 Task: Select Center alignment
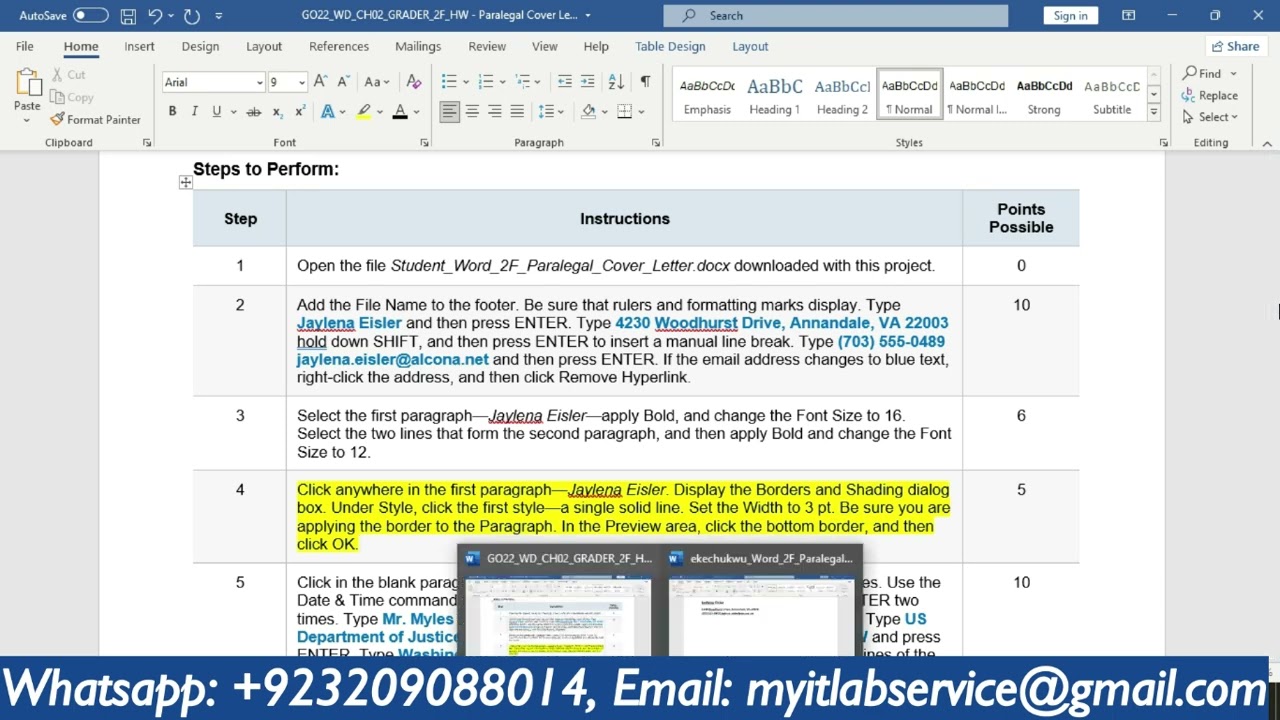(x=472, y=111)
